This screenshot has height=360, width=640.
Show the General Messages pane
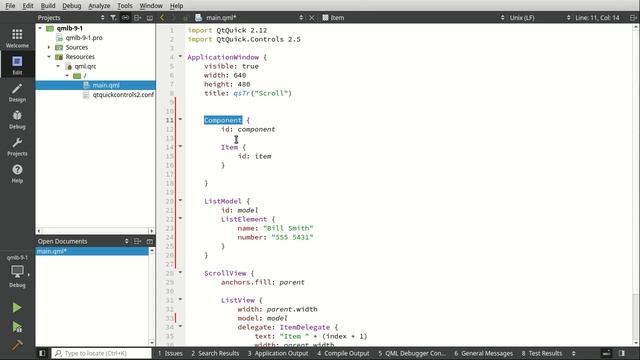pyautogui.click(x=484, y=353)
